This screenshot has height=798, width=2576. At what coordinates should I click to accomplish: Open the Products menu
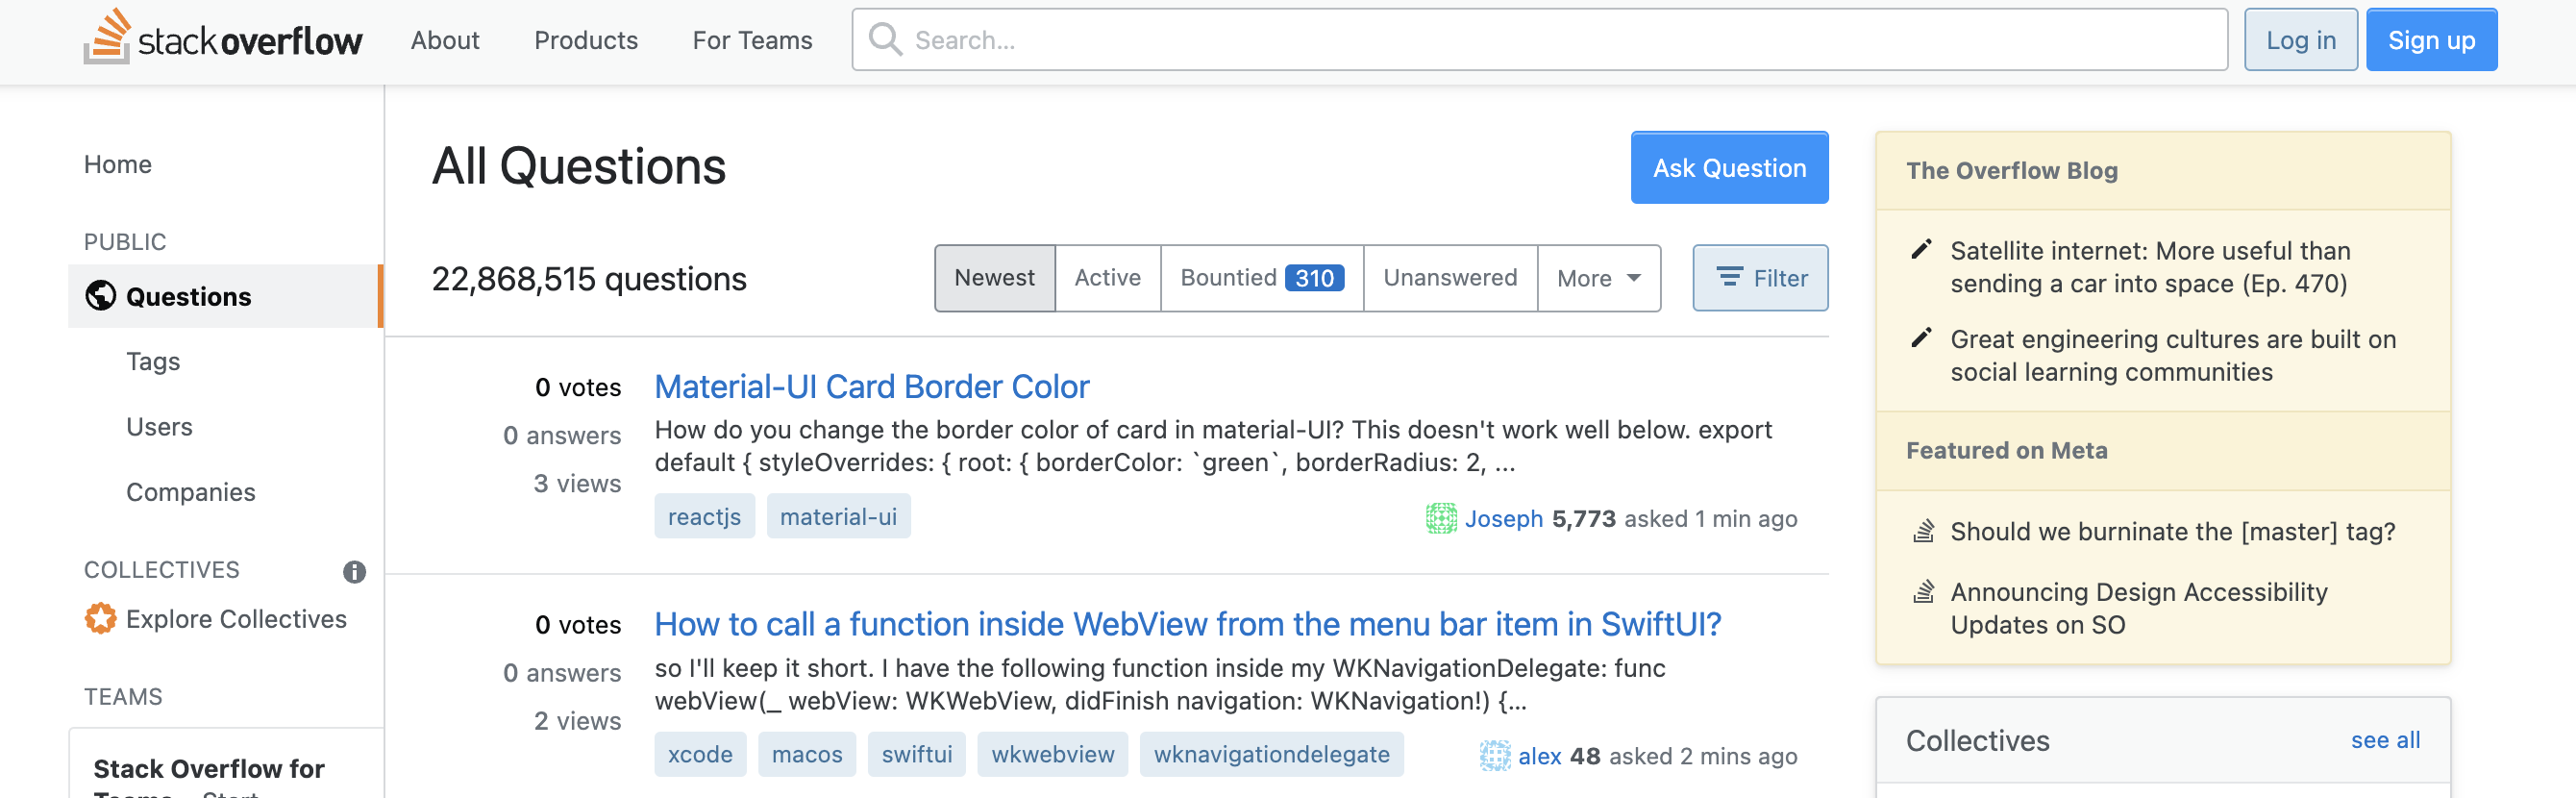point(586,40)
